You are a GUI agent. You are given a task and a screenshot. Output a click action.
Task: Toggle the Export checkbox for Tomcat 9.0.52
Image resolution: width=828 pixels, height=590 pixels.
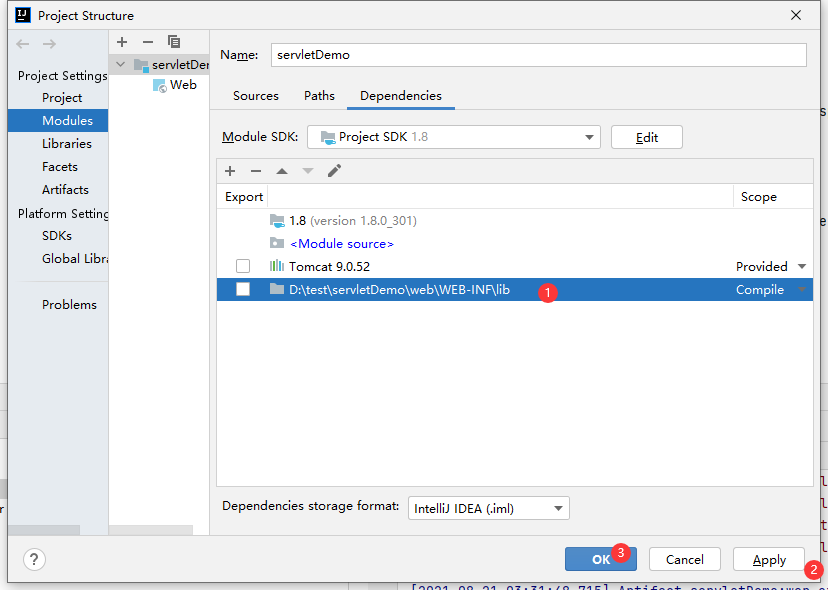click(243, 266)
